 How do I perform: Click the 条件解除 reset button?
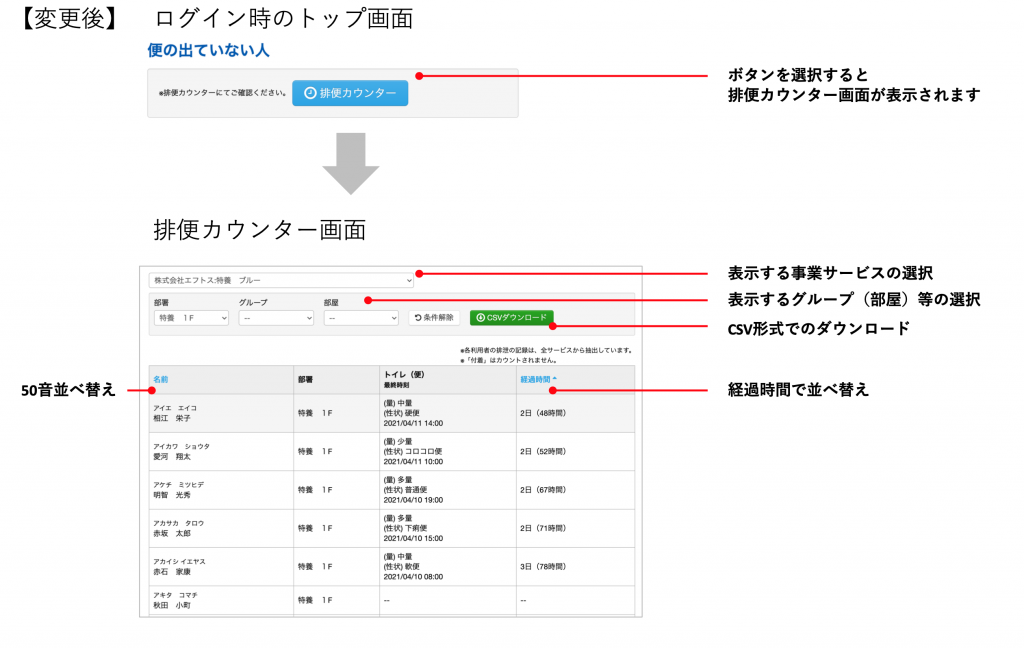(x=434, y=318)
